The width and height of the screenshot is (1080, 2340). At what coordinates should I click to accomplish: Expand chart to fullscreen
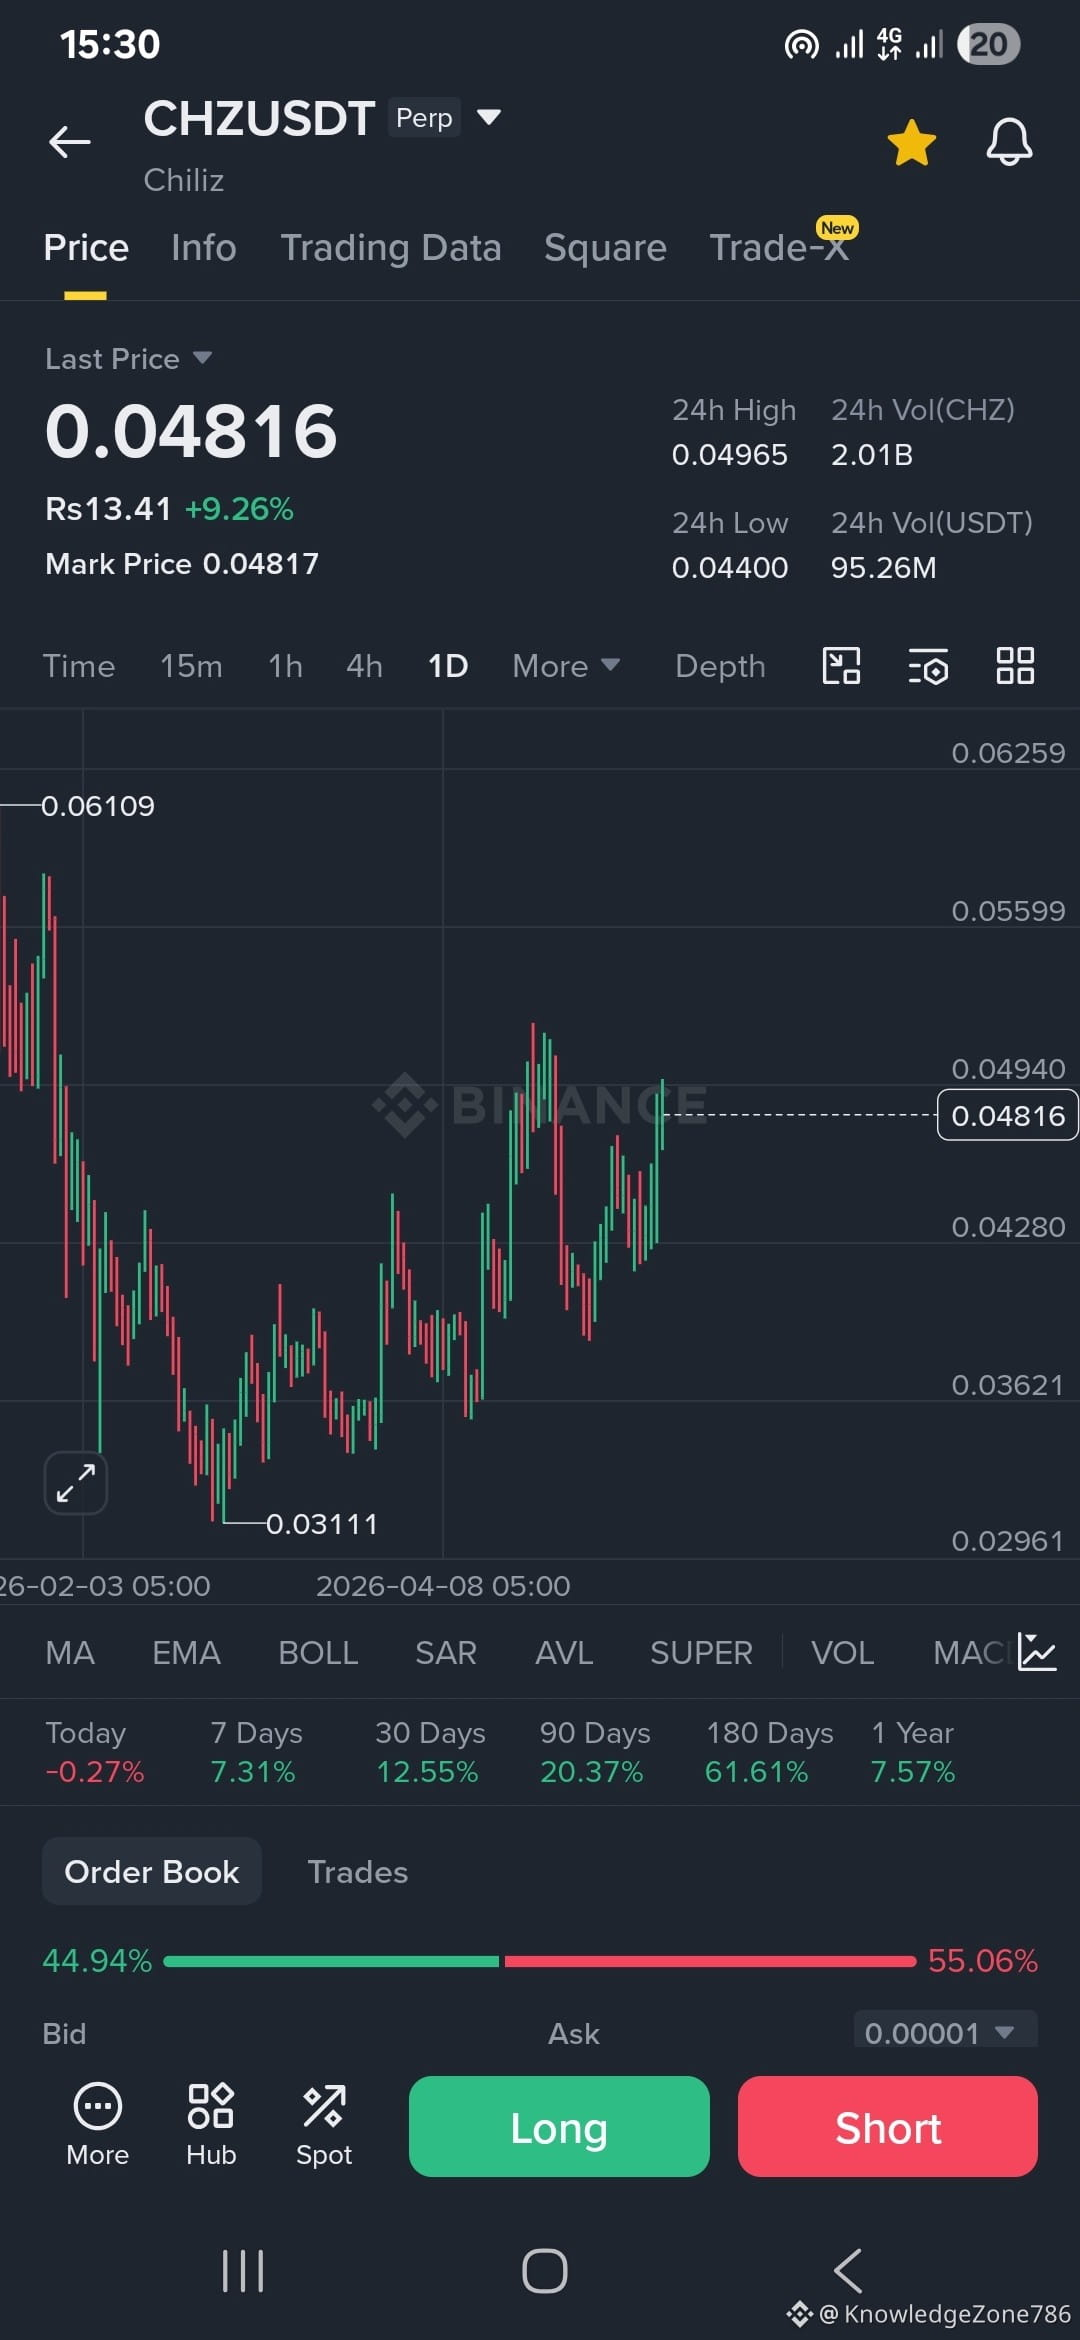point(76,1482)
